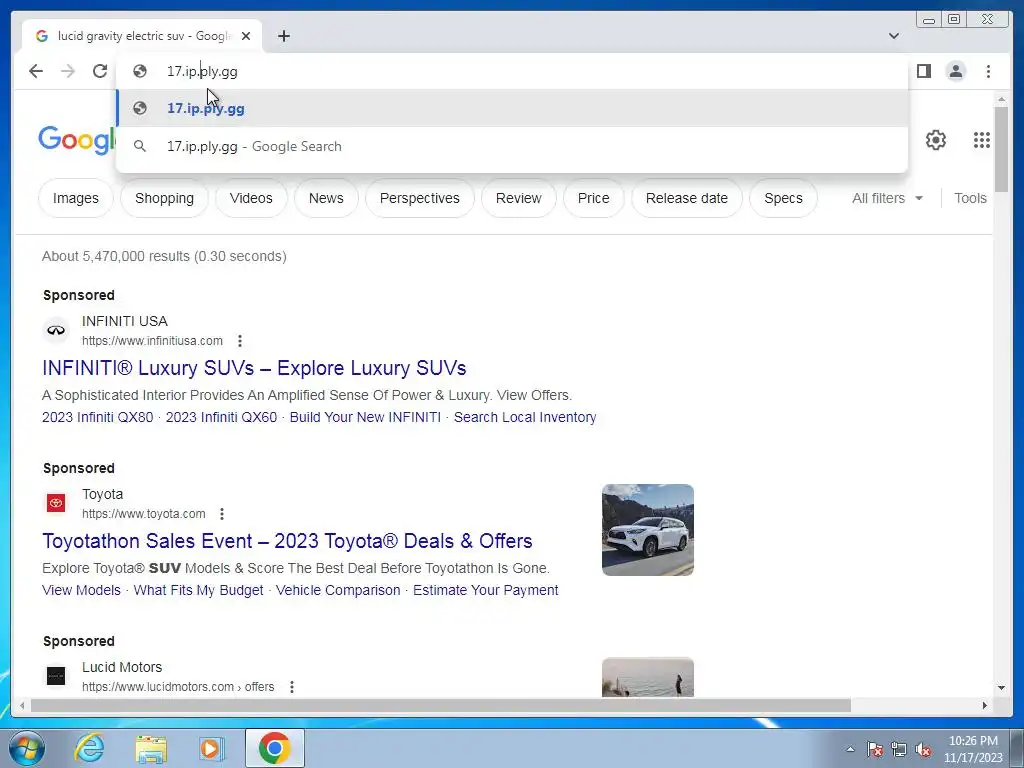Open the Lucid Motors ad thumbnail

648,677
